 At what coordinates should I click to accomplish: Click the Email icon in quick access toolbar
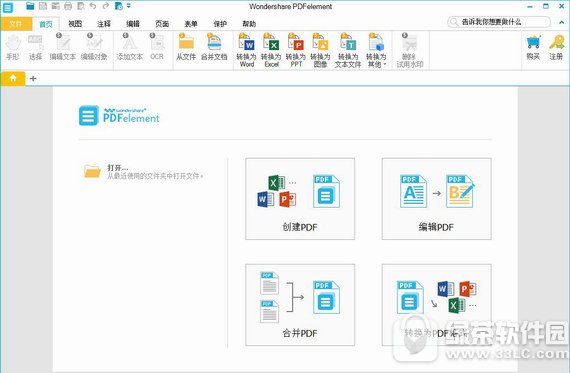pyautogui.click(x=56, y=6)
